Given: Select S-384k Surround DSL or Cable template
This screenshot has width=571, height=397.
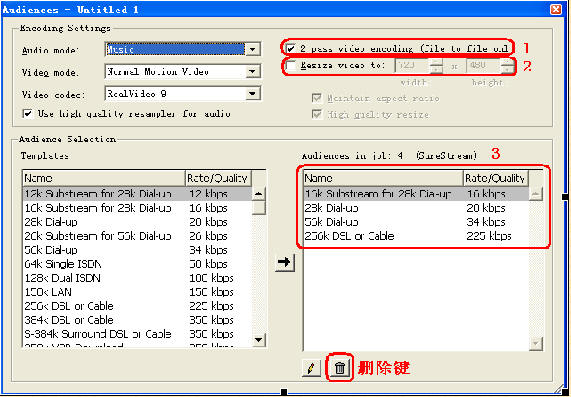Looking at the screenshot, I should [x=137, y=334].
